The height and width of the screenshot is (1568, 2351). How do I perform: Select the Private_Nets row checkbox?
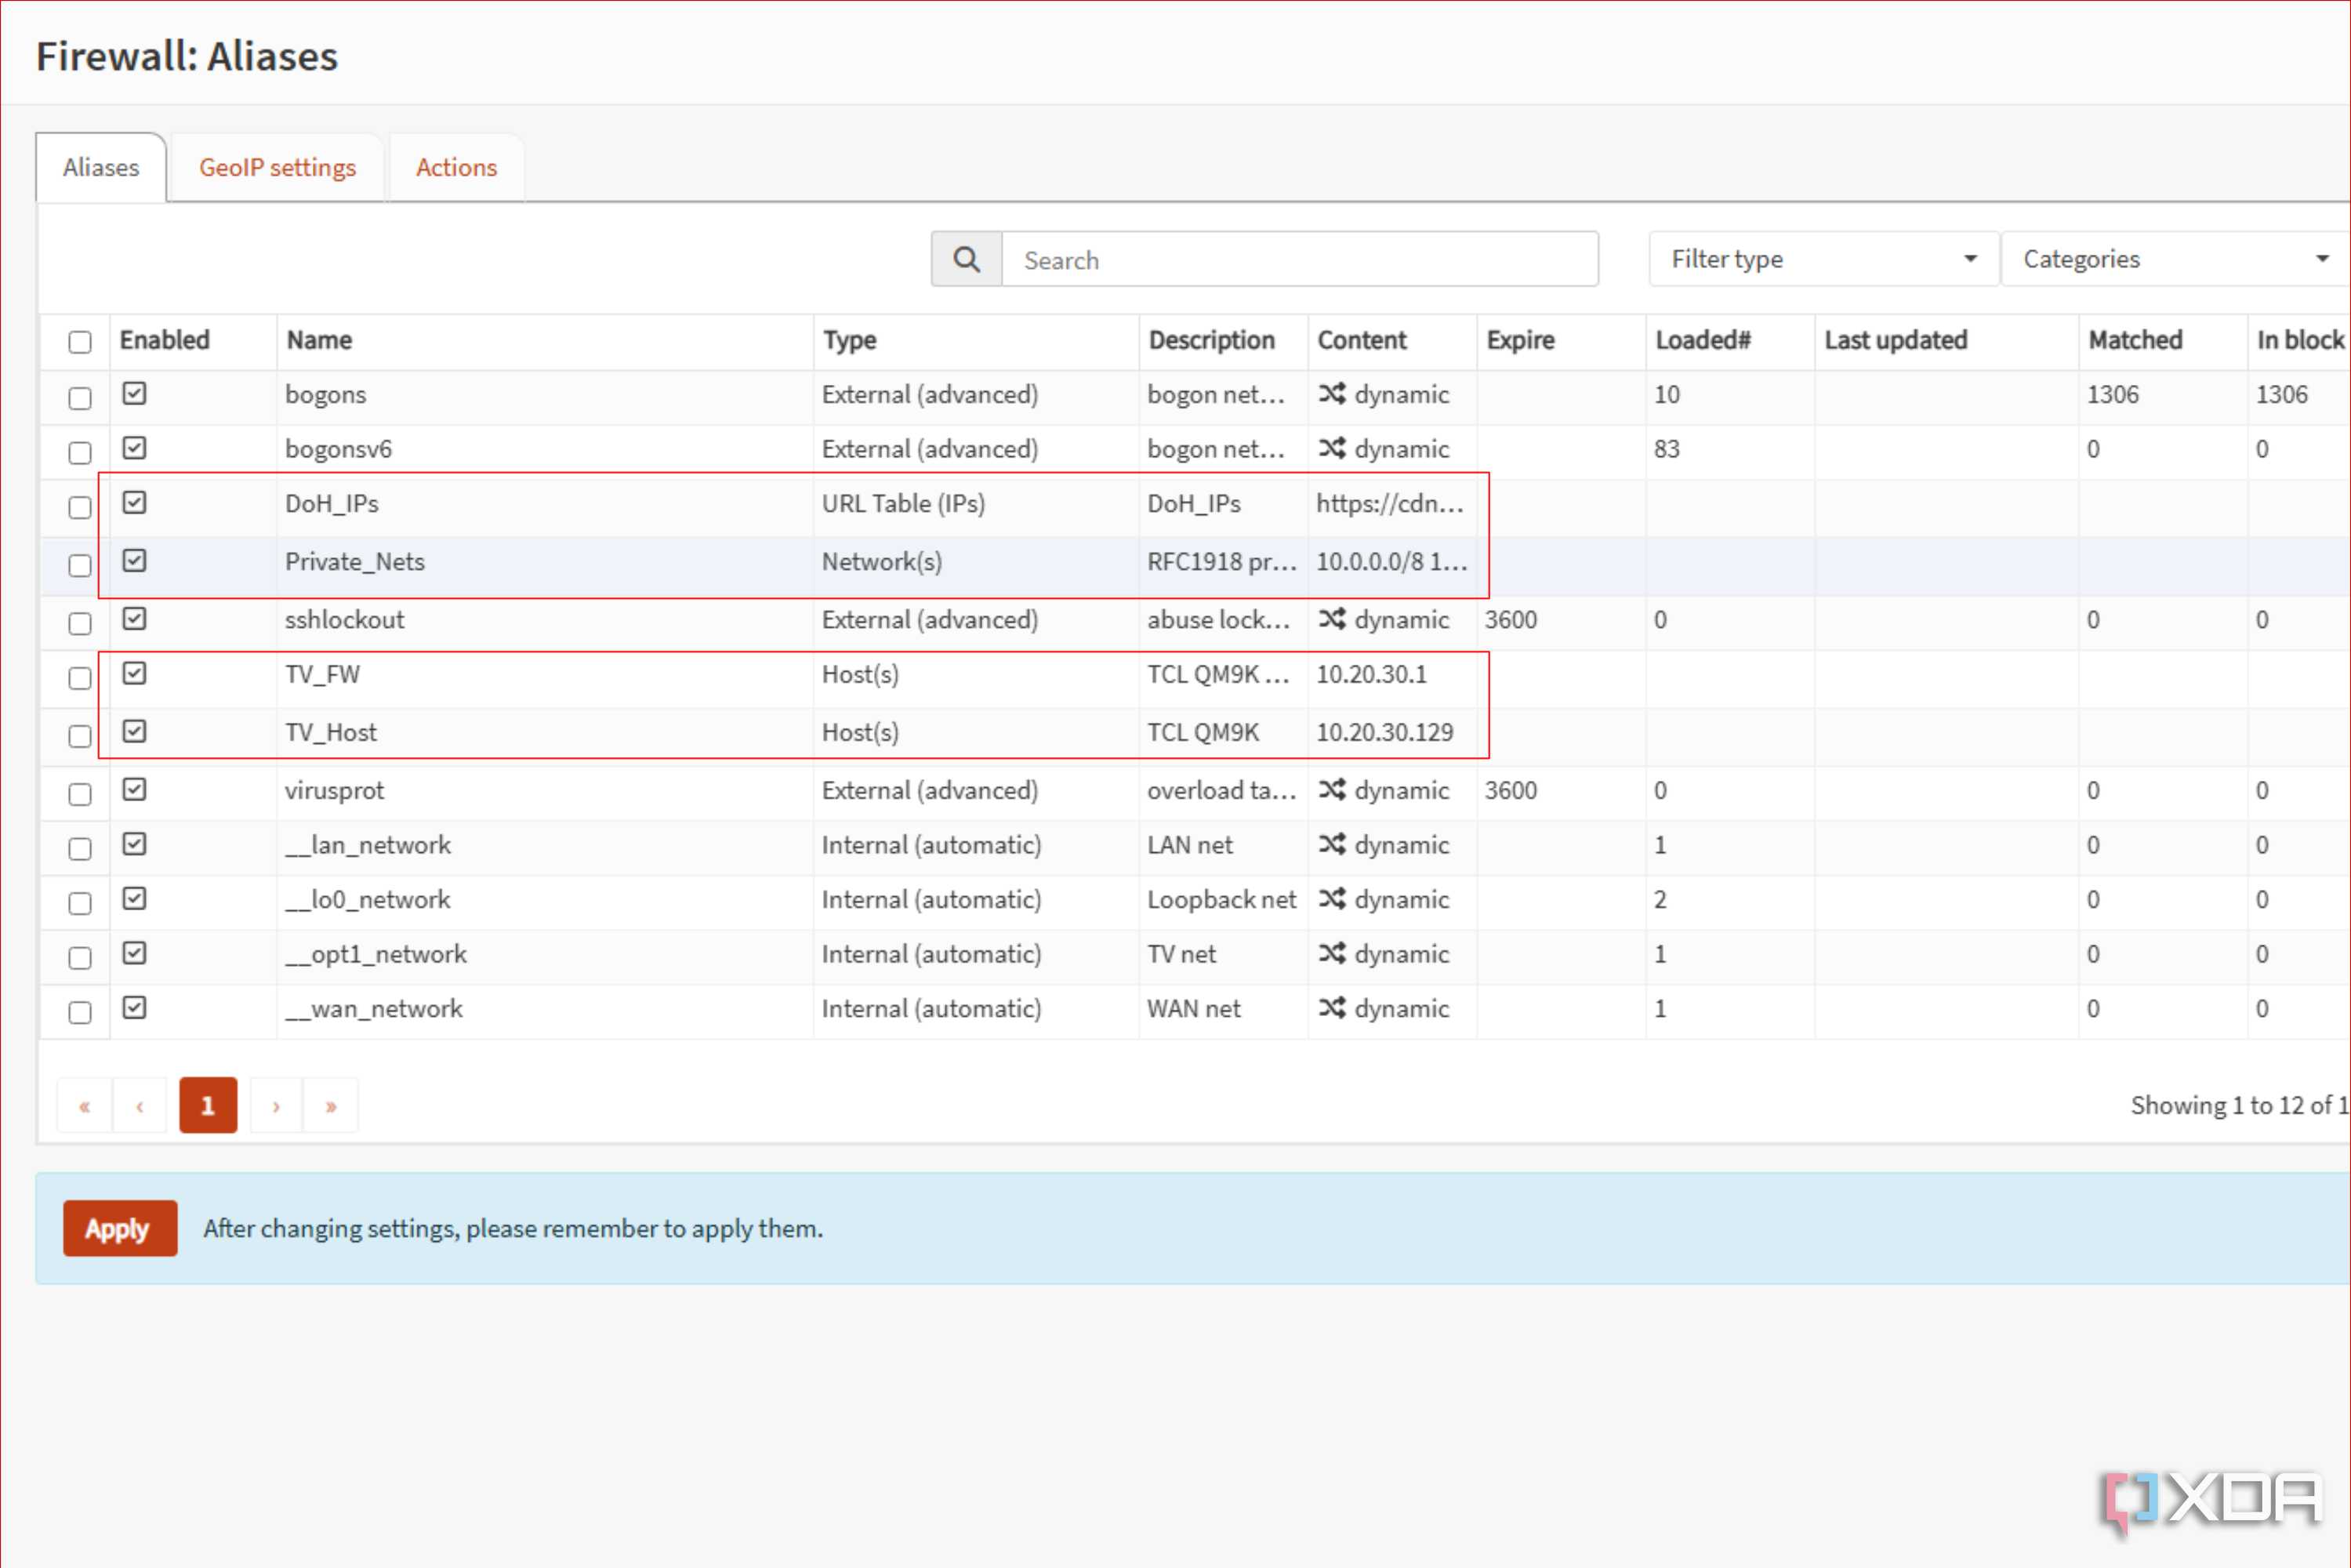(80, 565)
